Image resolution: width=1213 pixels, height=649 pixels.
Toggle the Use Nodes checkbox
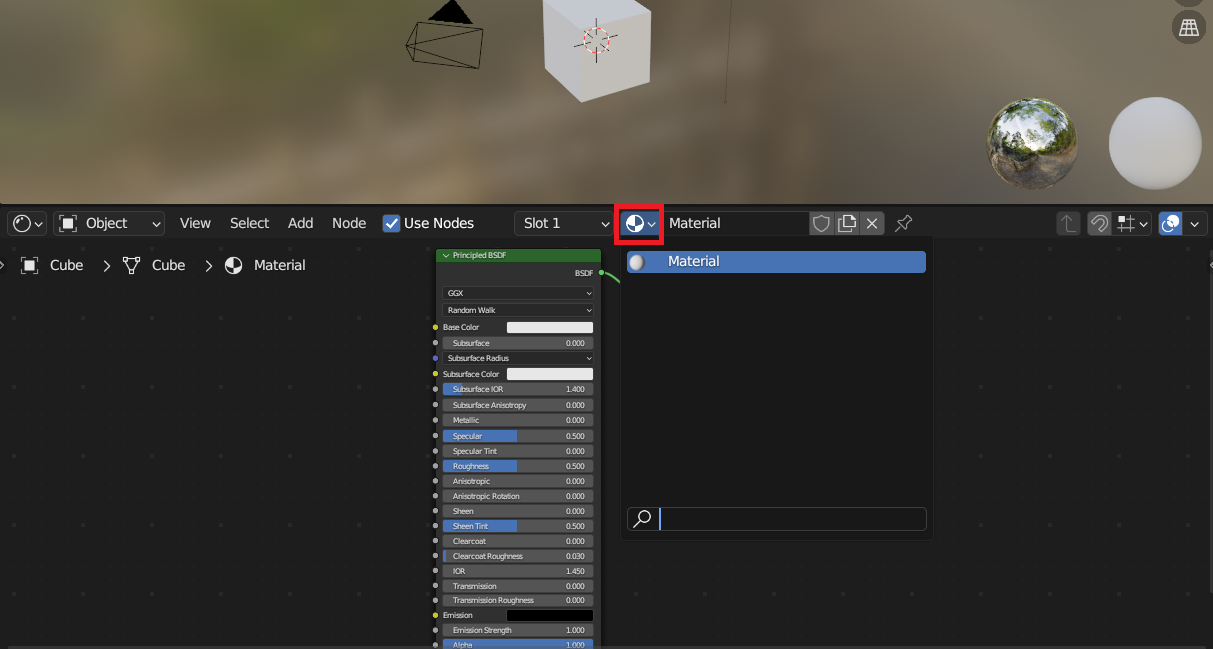point(392,223)
